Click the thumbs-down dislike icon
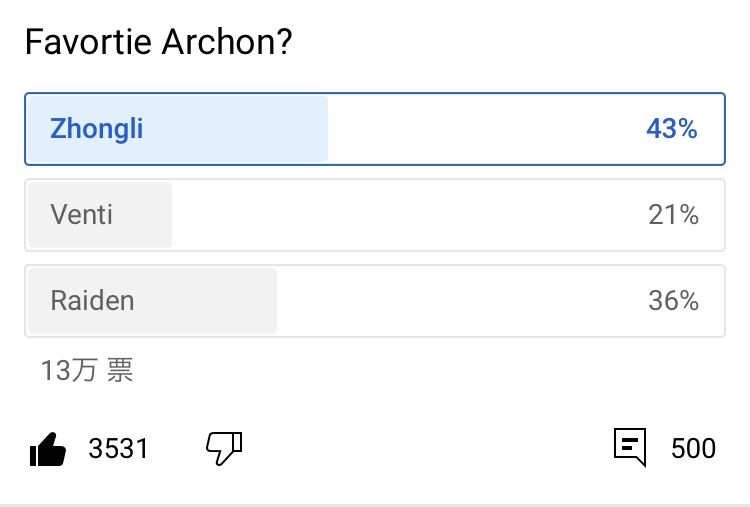 [224, 448]
